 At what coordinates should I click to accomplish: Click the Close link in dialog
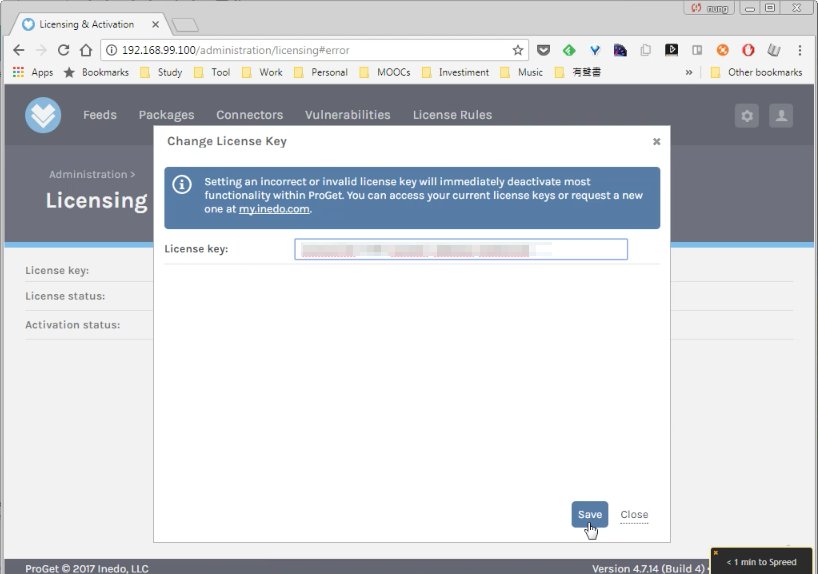[x=634, y=515]
